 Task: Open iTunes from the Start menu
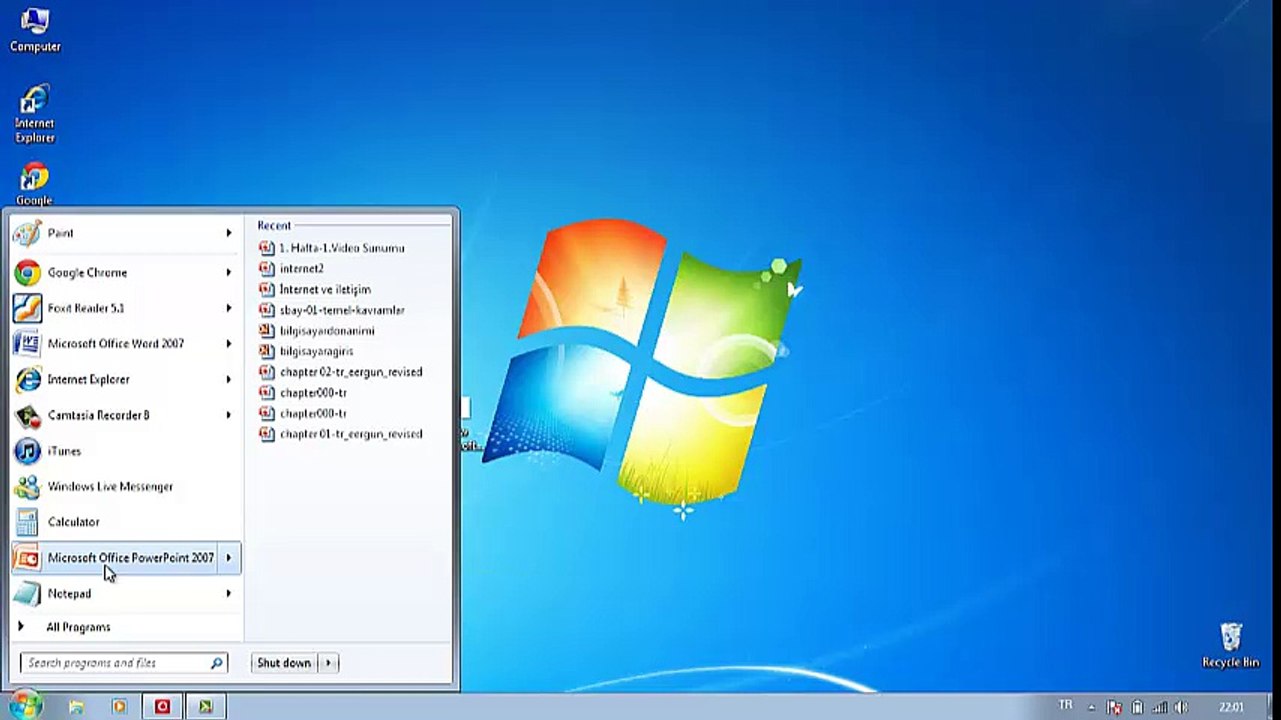click(125, 451)
